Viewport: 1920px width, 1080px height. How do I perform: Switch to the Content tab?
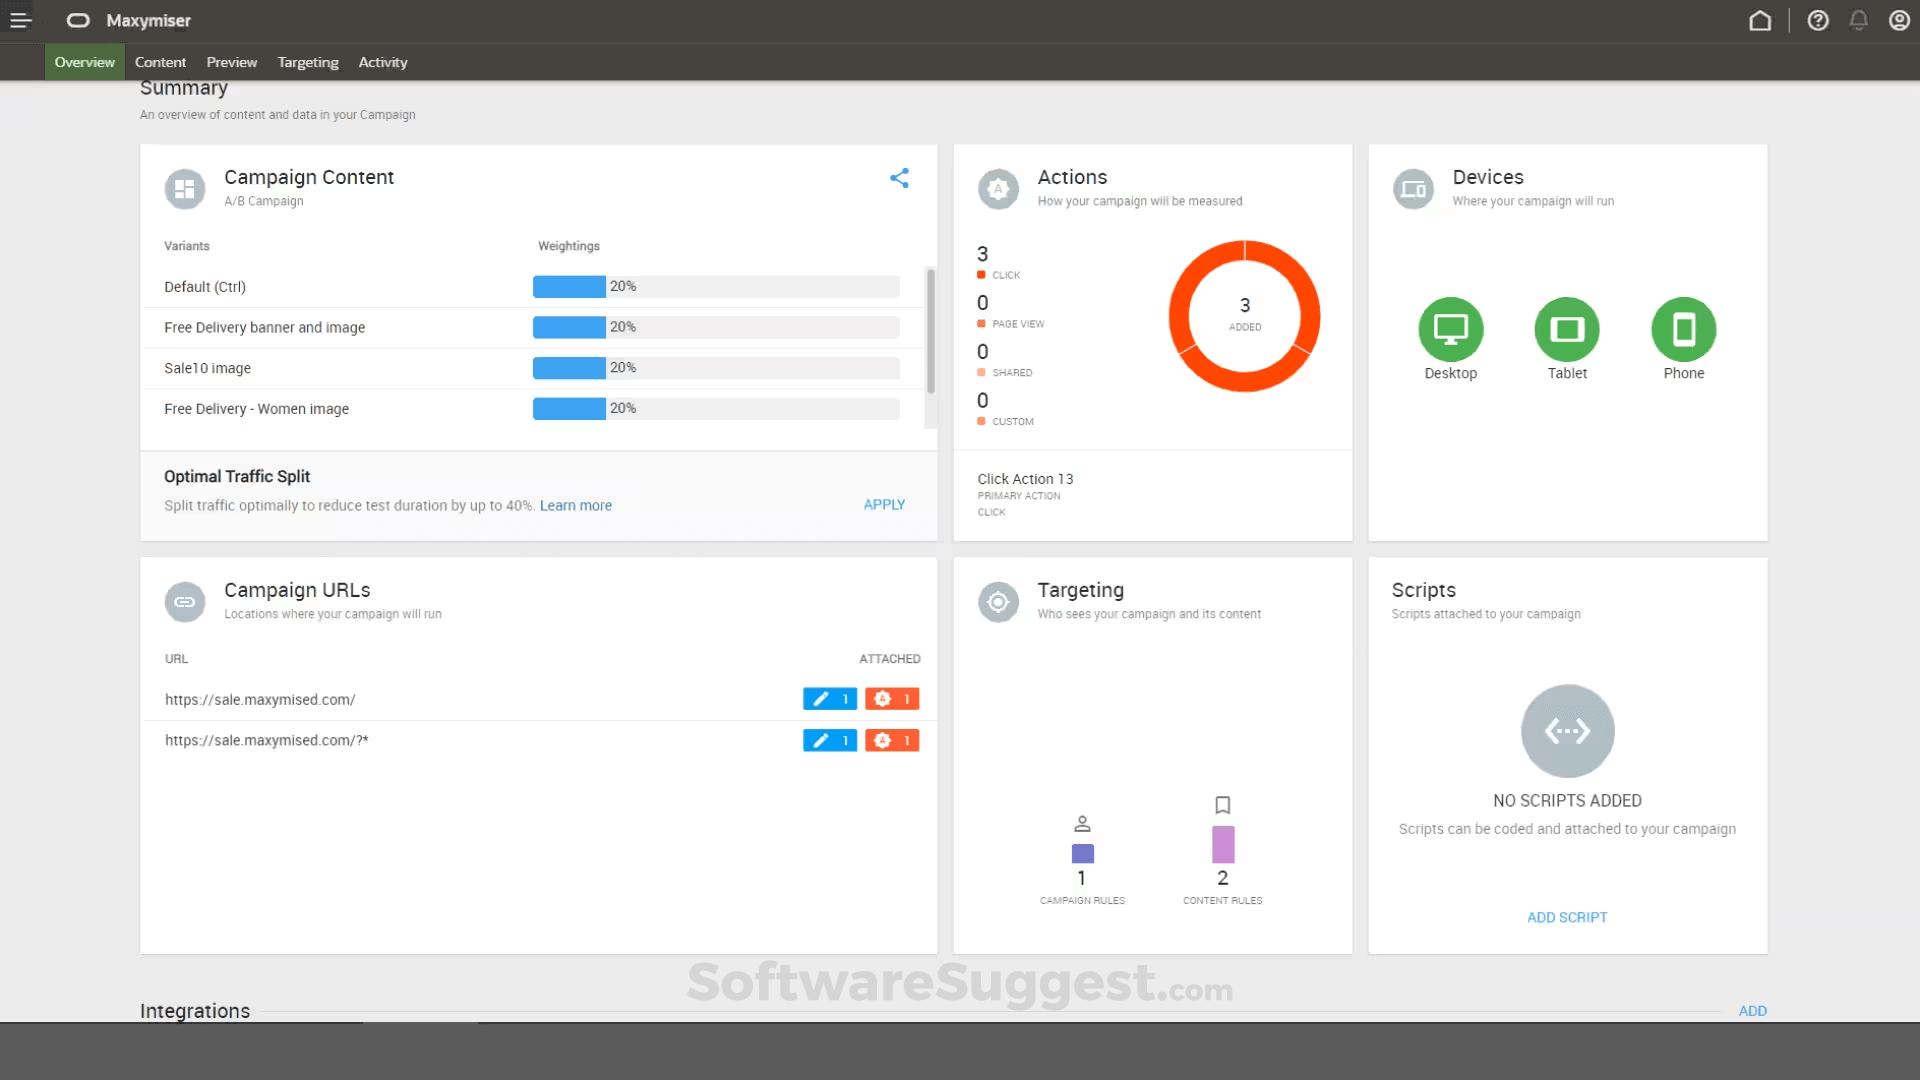coord(160,61)
